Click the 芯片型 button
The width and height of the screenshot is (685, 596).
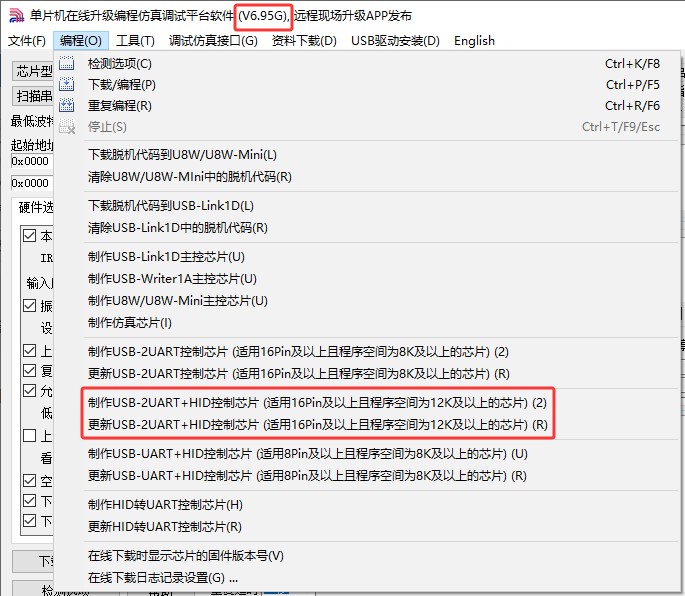33,71
